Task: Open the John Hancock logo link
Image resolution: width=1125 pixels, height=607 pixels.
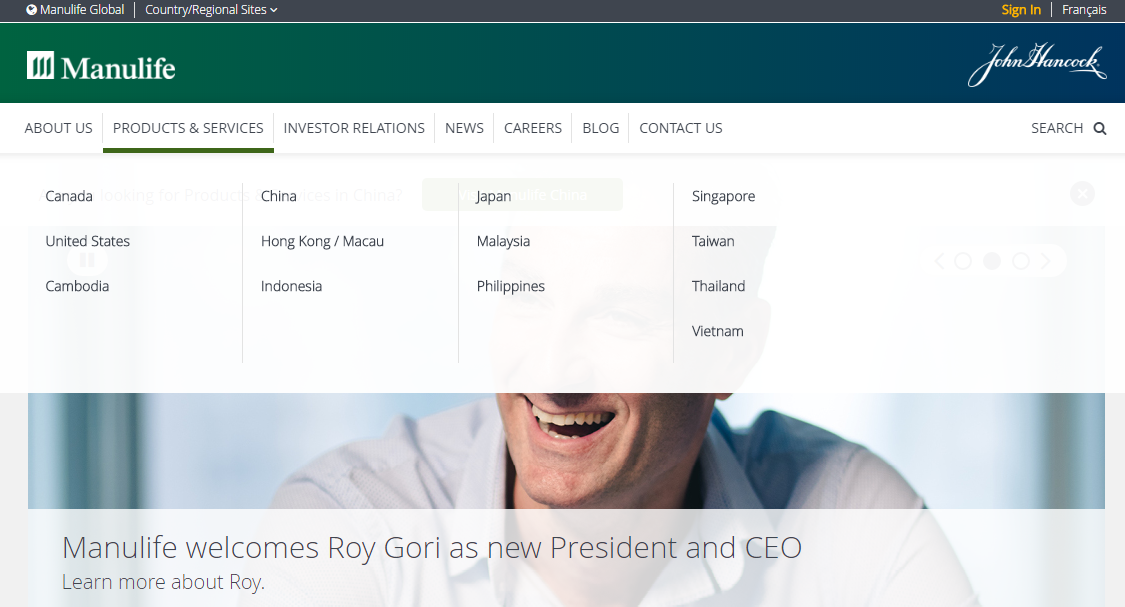Action: tap(1037, 65)
